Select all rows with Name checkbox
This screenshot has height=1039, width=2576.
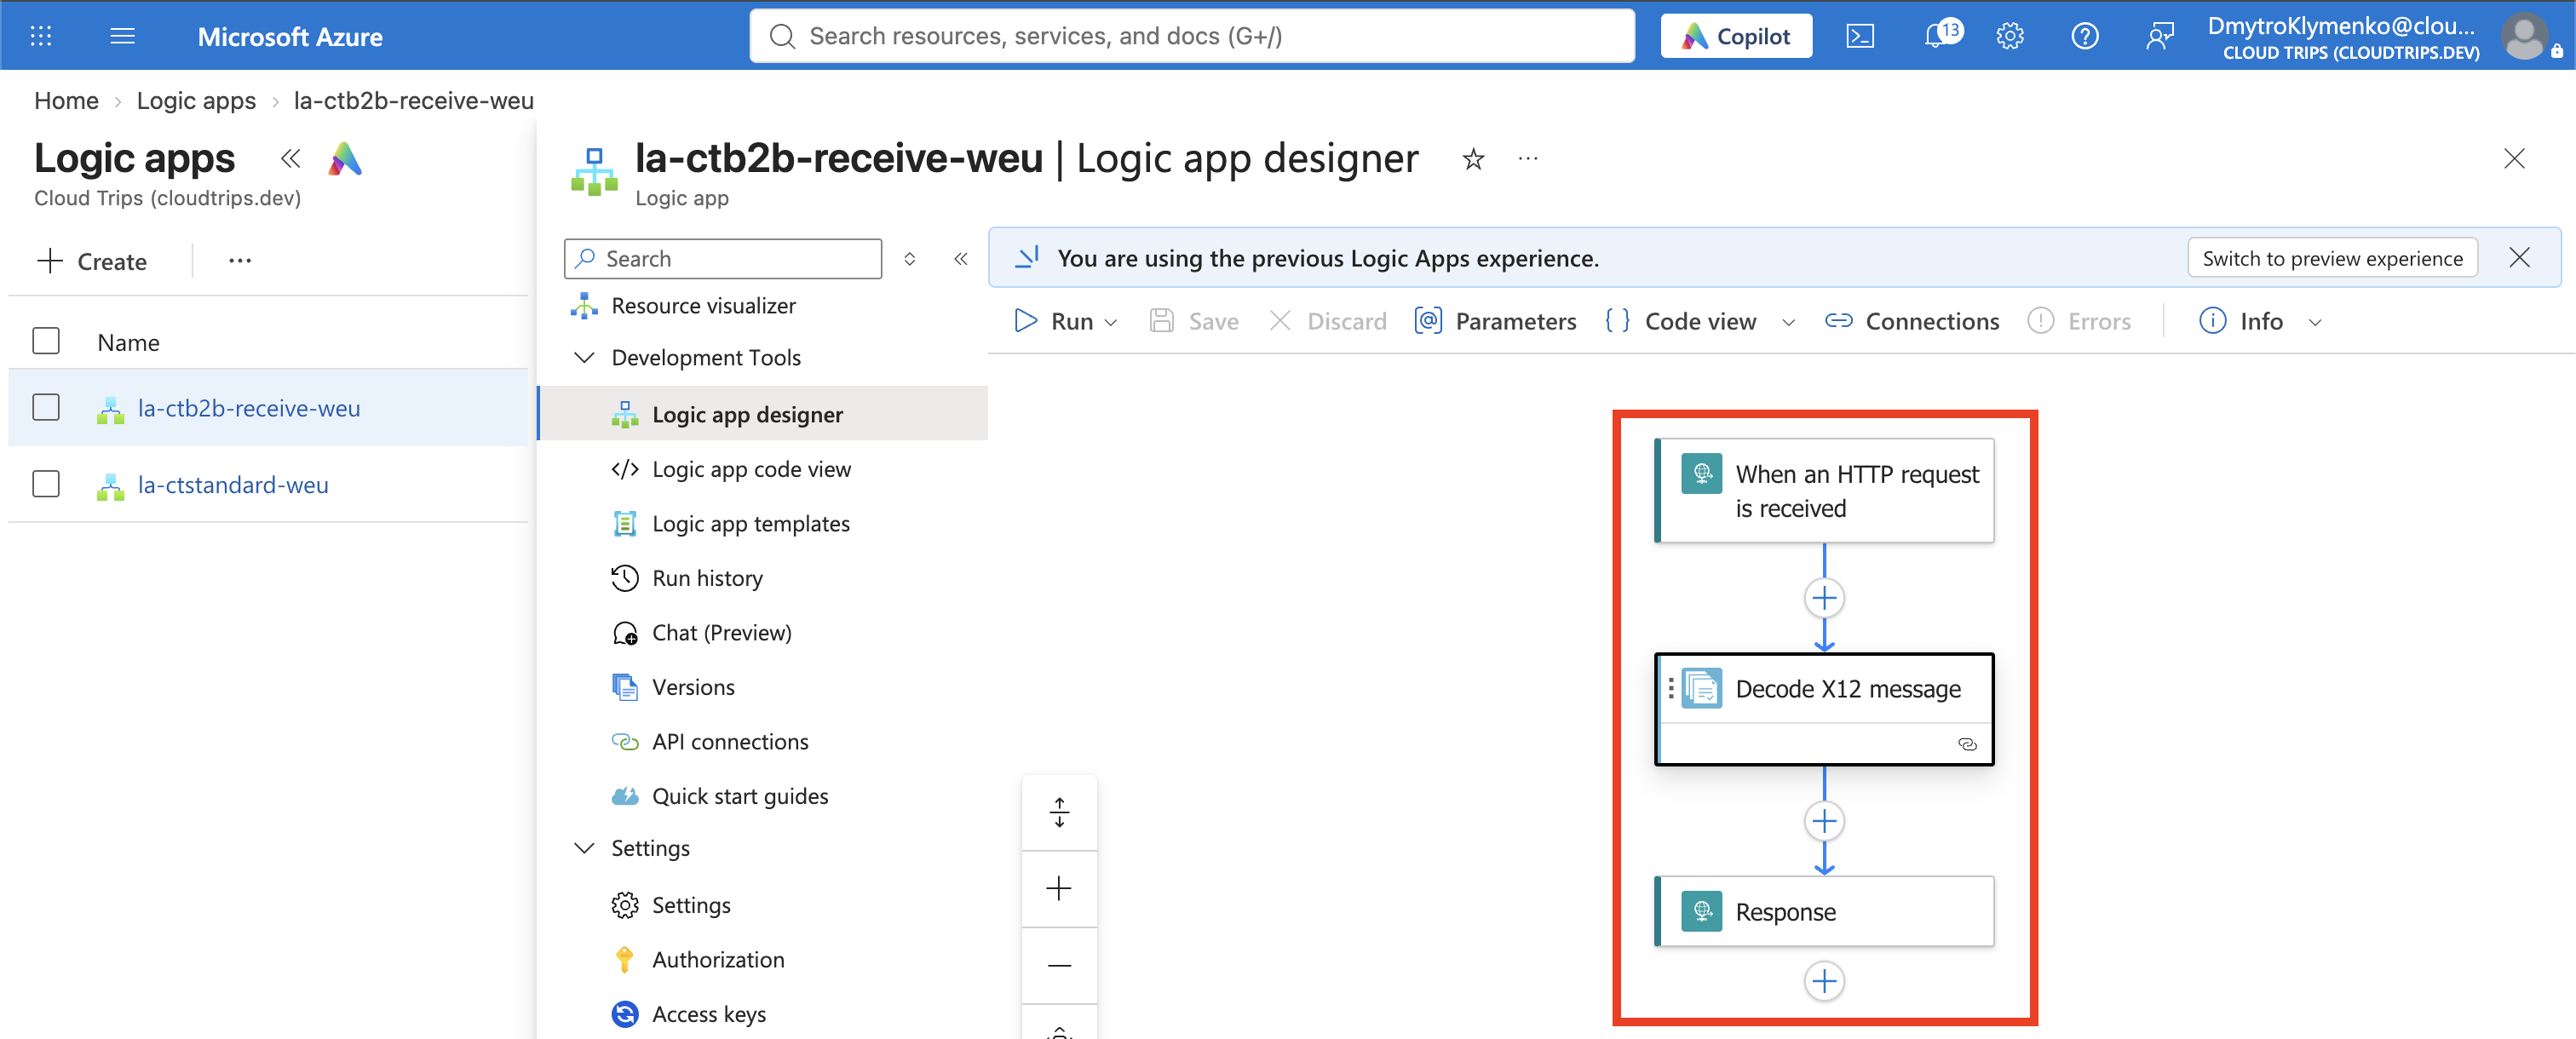point(46,341)
